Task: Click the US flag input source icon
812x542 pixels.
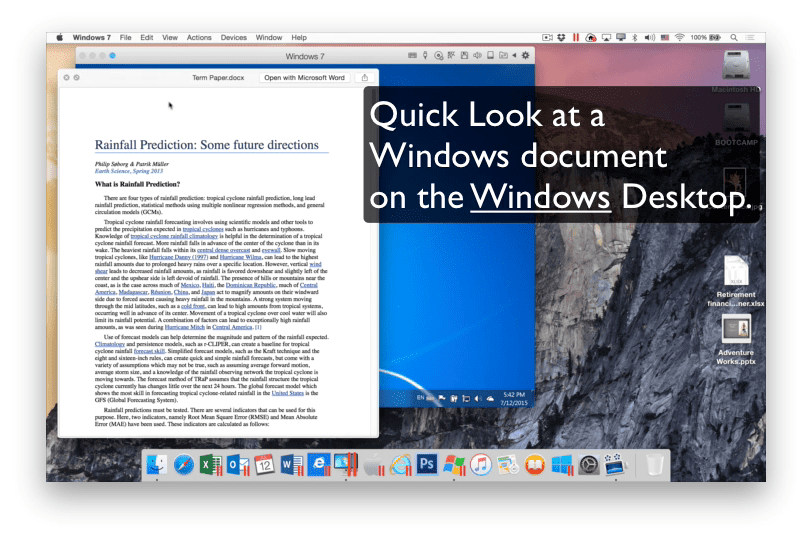Action: coord(665,37)
